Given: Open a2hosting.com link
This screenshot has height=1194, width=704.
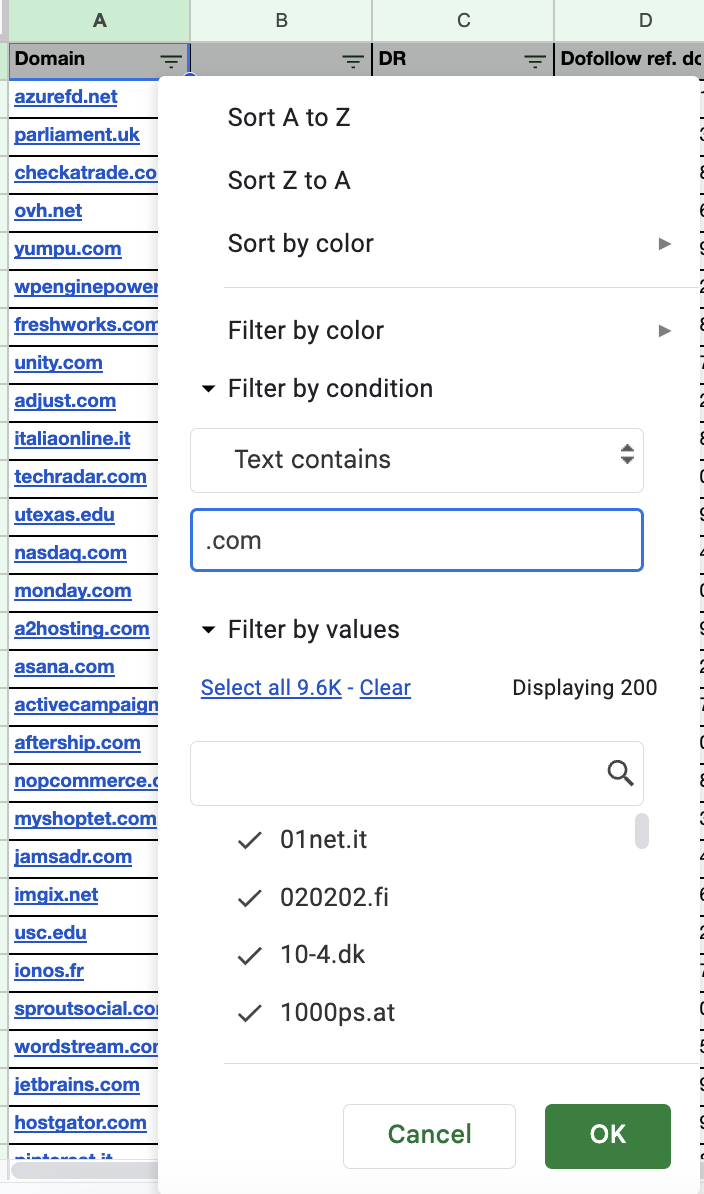Looking at the screenshot, I should pyautogui.click(x=82, y=629).
